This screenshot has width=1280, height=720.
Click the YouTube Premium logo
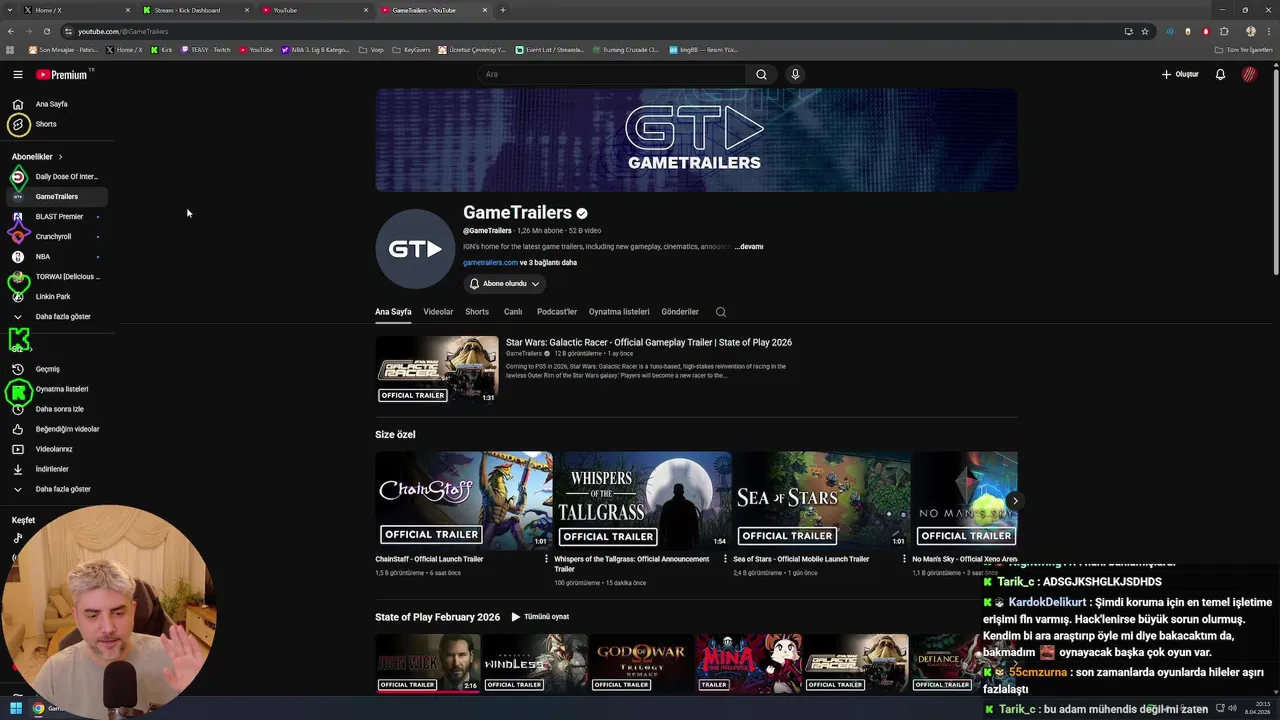[x=63, y=74]
